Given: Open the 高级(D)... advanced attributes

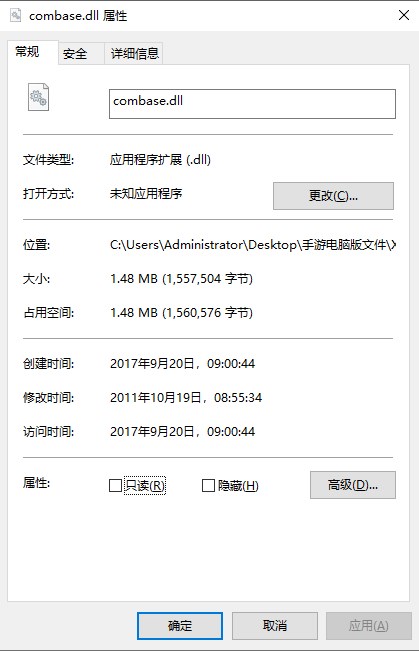Looking at the screenshot, I should tap(353, 485).
